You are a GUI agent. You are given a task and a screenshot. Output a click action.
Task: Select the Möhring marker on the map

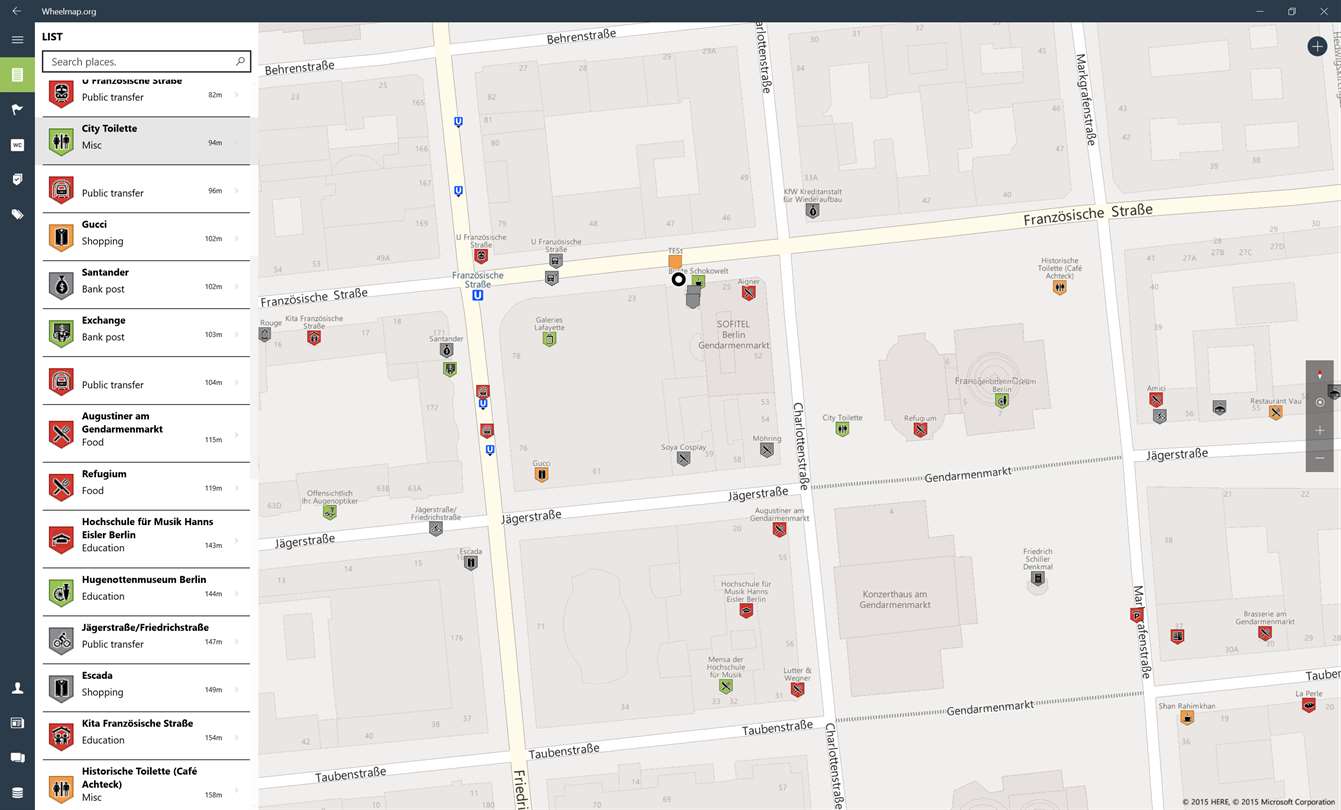click(767, 450)
